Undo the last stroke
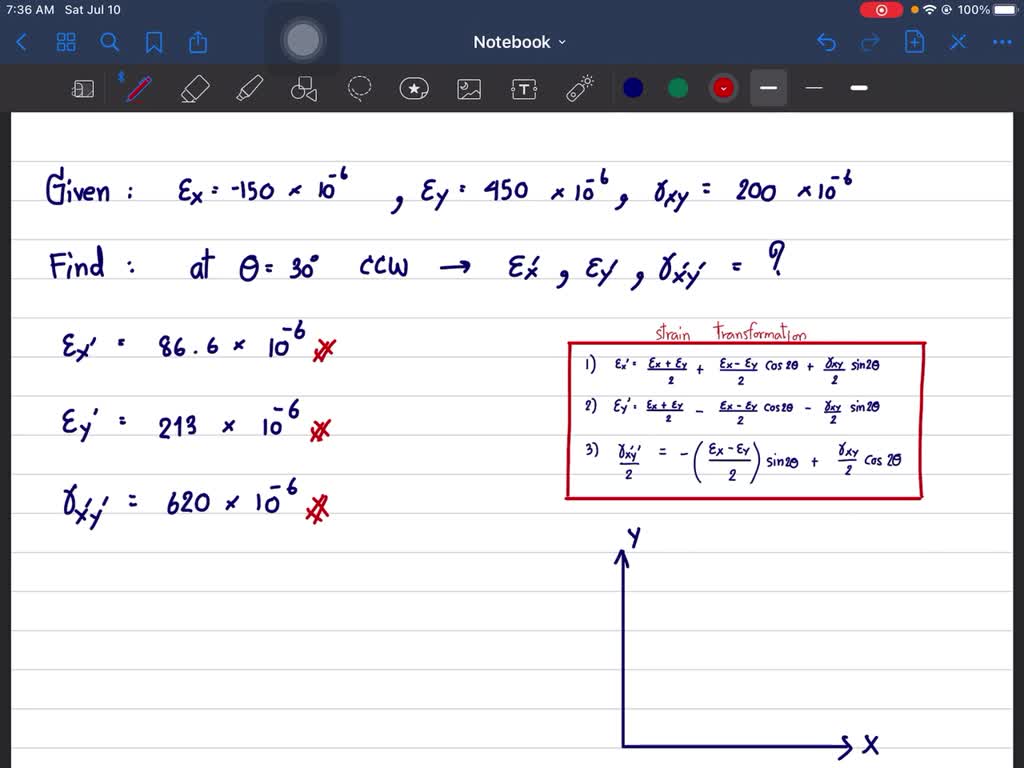 [826, 42]
